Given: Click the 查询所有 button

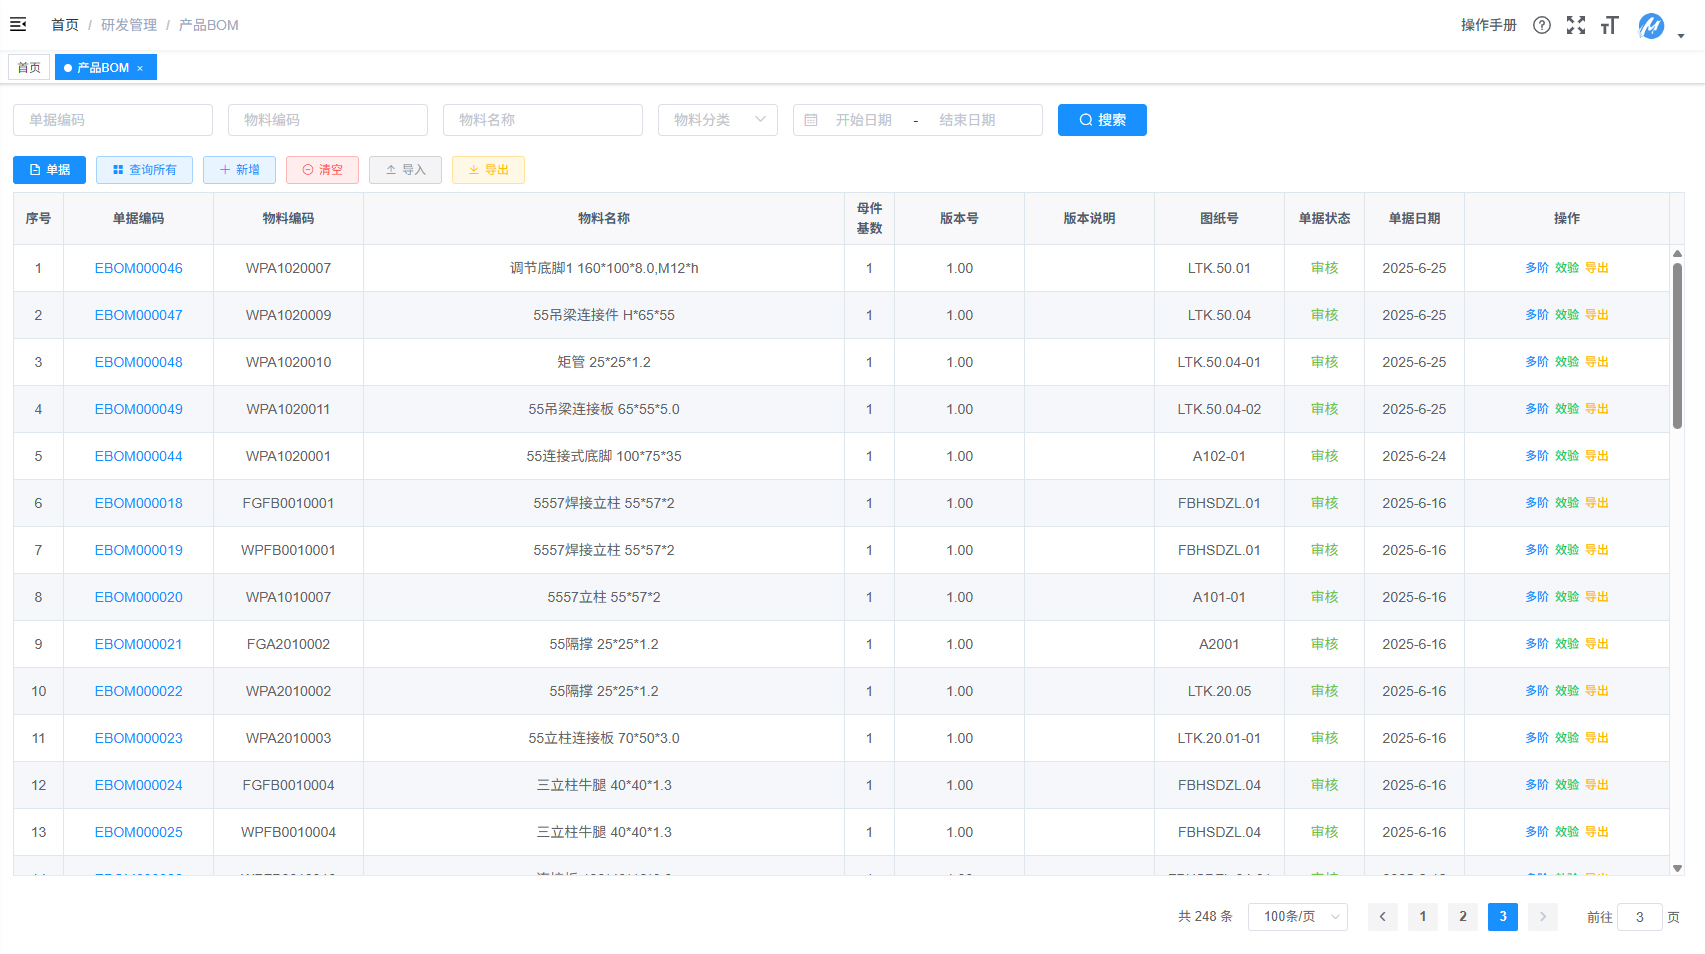Looking at the screenshot, I should tap(145, 170).
